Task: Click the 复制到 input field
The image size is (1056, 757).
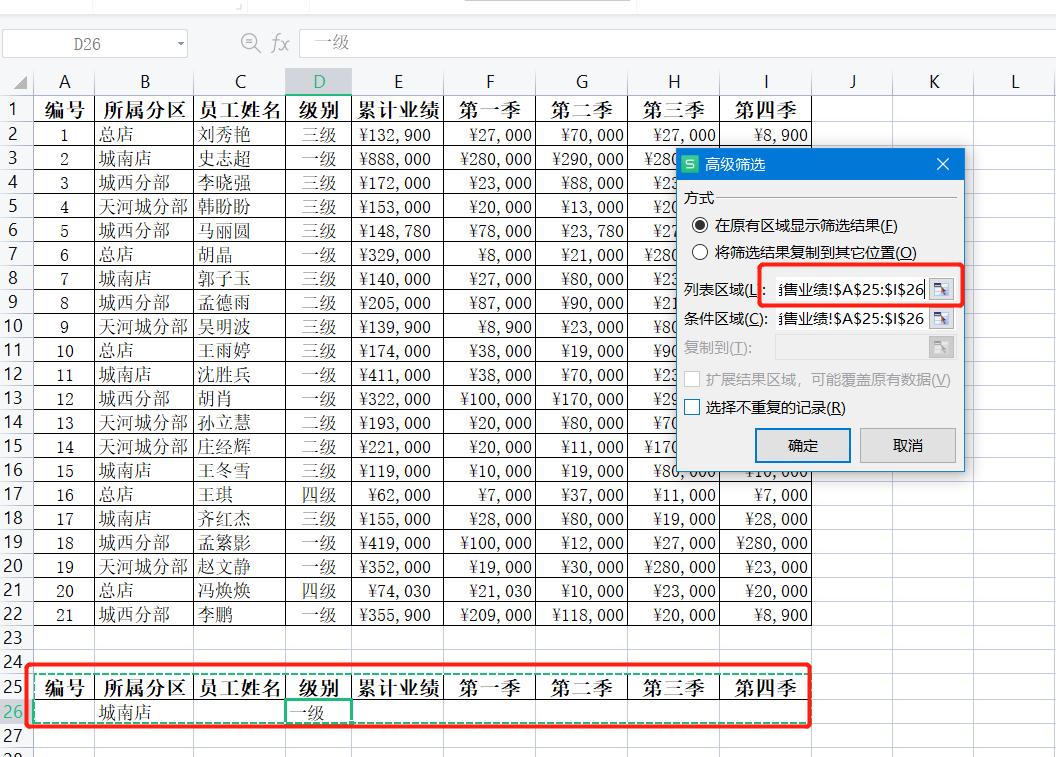Action: coord(855,347)
